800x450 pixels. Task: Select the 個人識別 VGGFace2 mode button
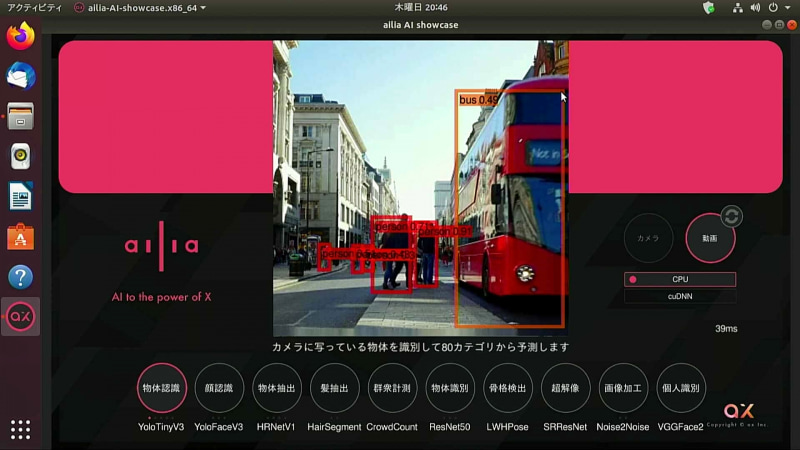click(681, 388)
